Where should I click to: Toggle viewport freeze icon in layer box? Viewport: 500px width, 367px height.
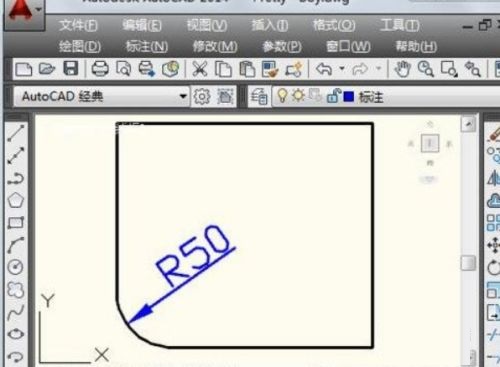pos(315,96)
